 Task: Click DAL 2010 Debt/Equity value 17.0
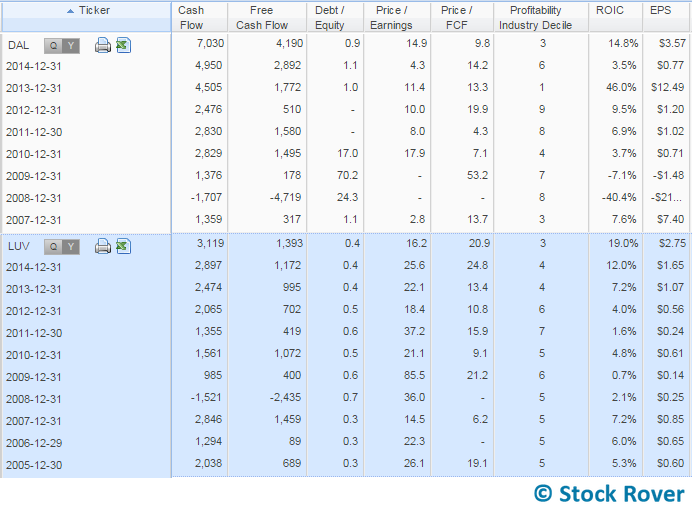tap(347, 154)
